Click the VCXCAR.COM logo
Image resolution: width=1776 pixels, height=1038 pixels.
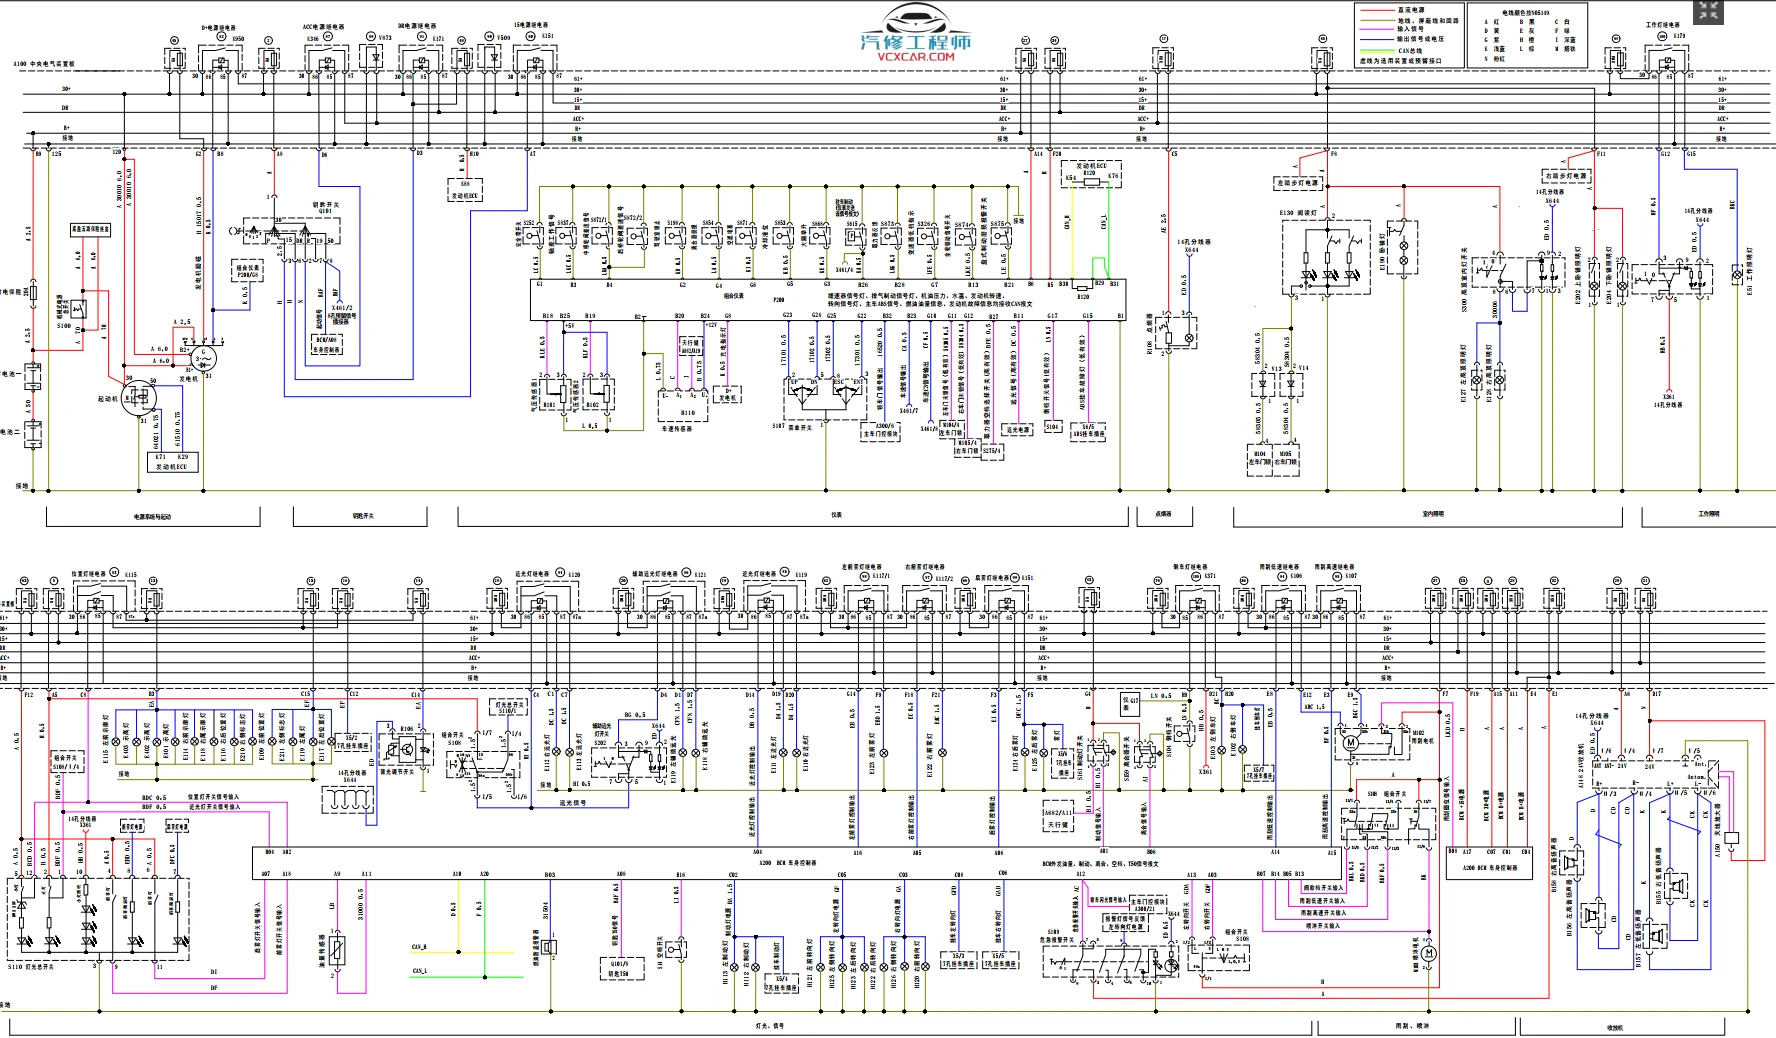coord(915,47)
